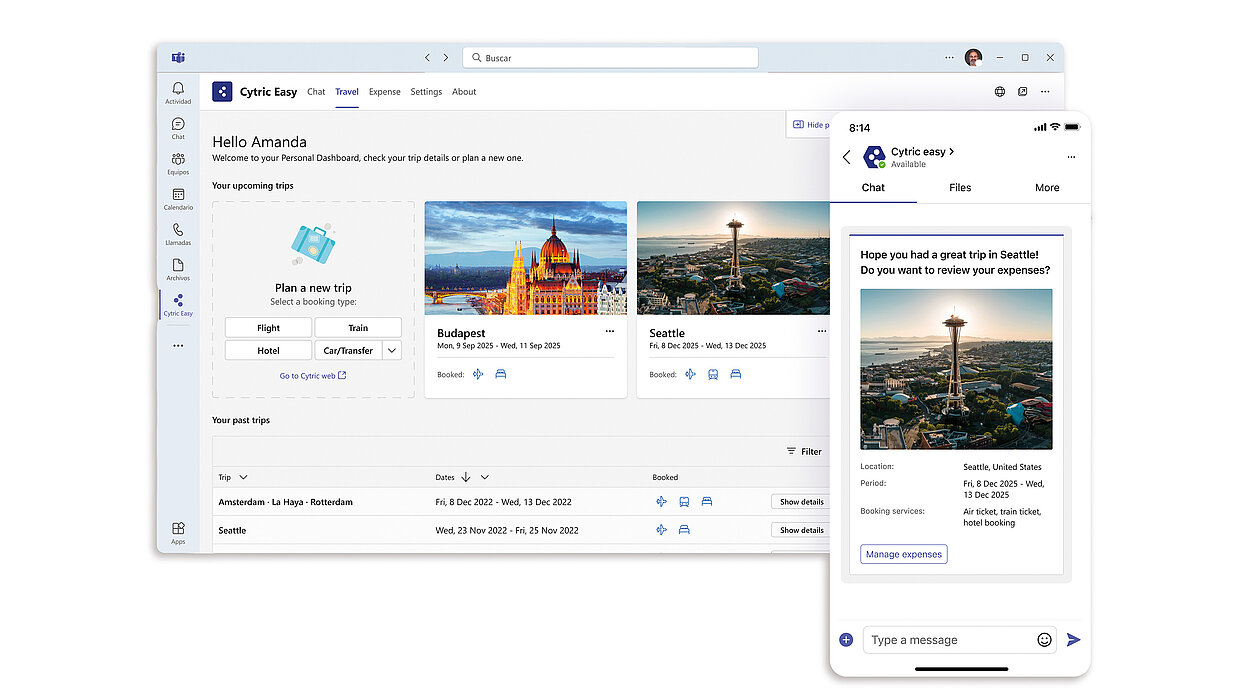Click the Flight booking type button
Viewport: 1240px width, 698px height.
pyautogui.click(x=268, y=328)
